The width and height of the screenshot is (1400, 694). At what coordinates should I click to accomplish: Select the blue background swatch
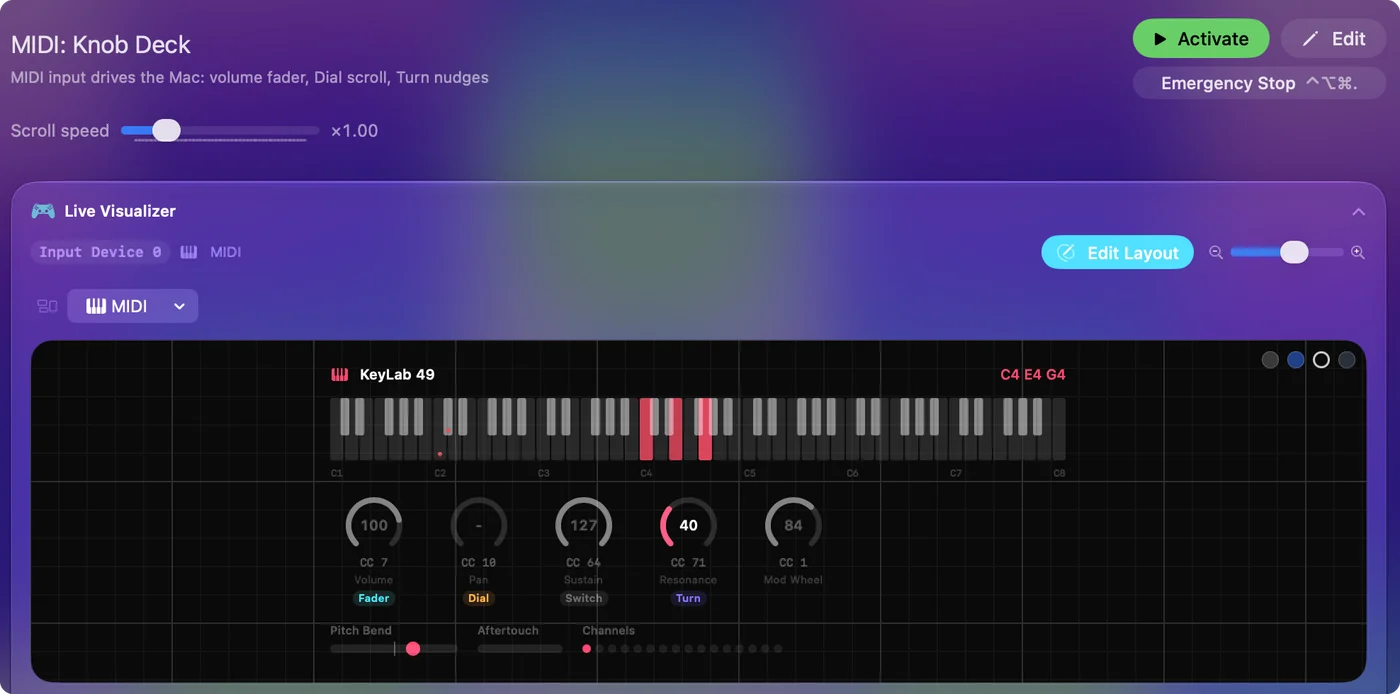[1296, 360]
